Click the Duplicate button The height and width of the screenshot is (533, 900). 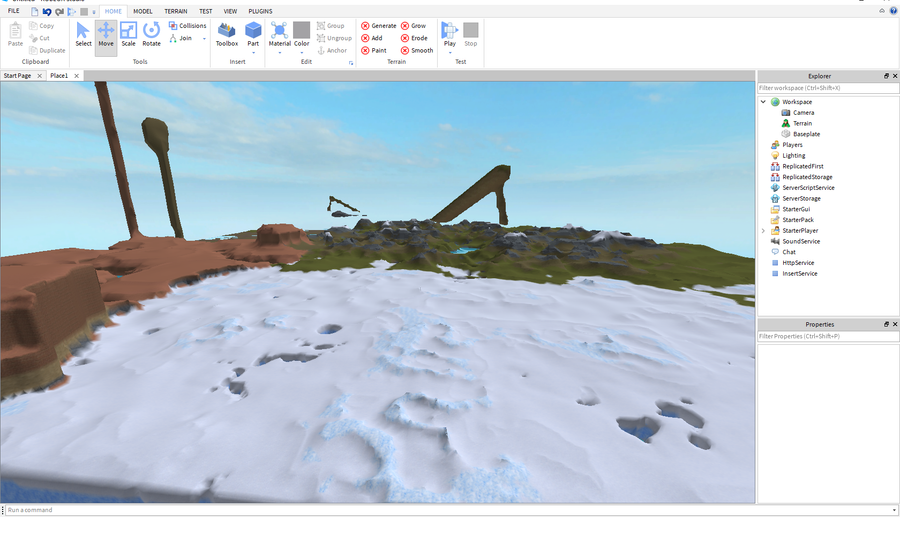tap(47, 50)
